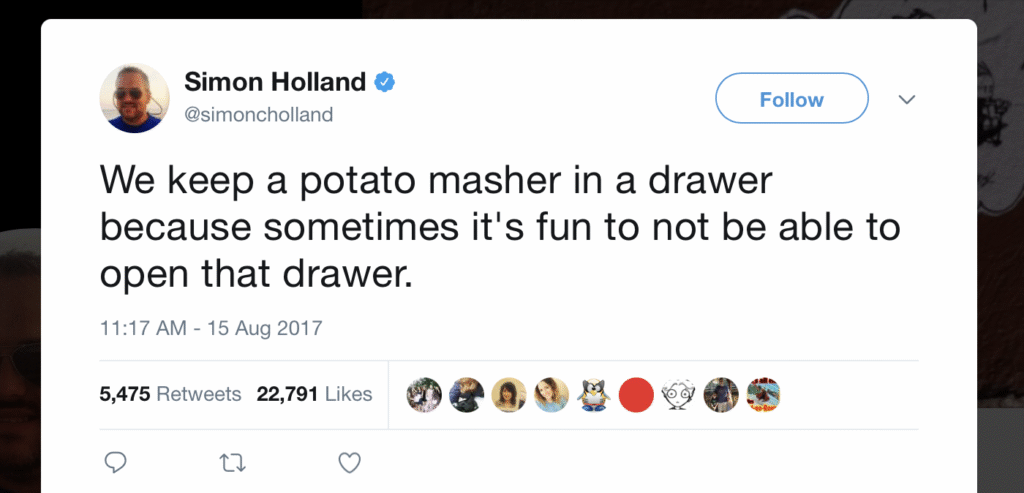Viewport: 1024px width, 493px height.
Task: Retweet this tweet using the retweet icon
Action: click(233, 462)
